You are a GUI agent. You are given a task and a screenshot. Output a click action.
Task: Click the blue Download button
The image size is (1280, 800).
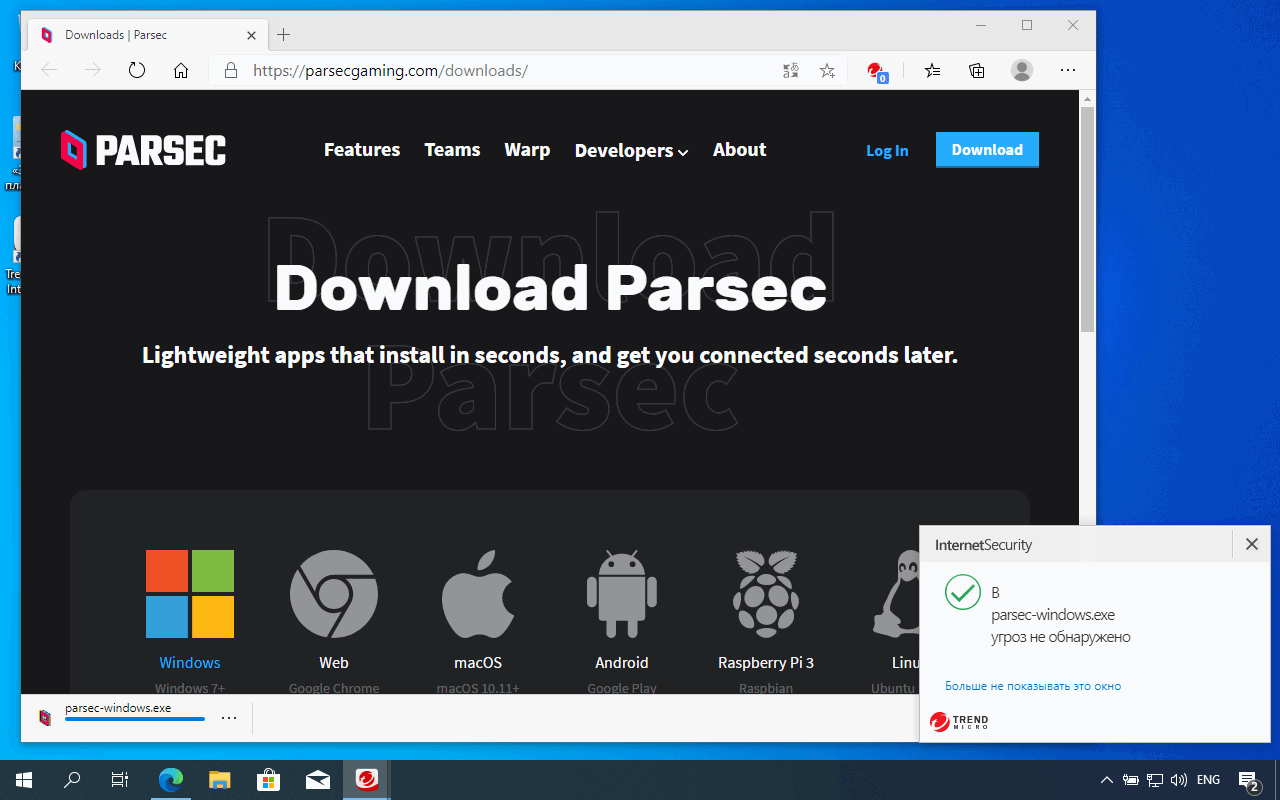point(987,150)
